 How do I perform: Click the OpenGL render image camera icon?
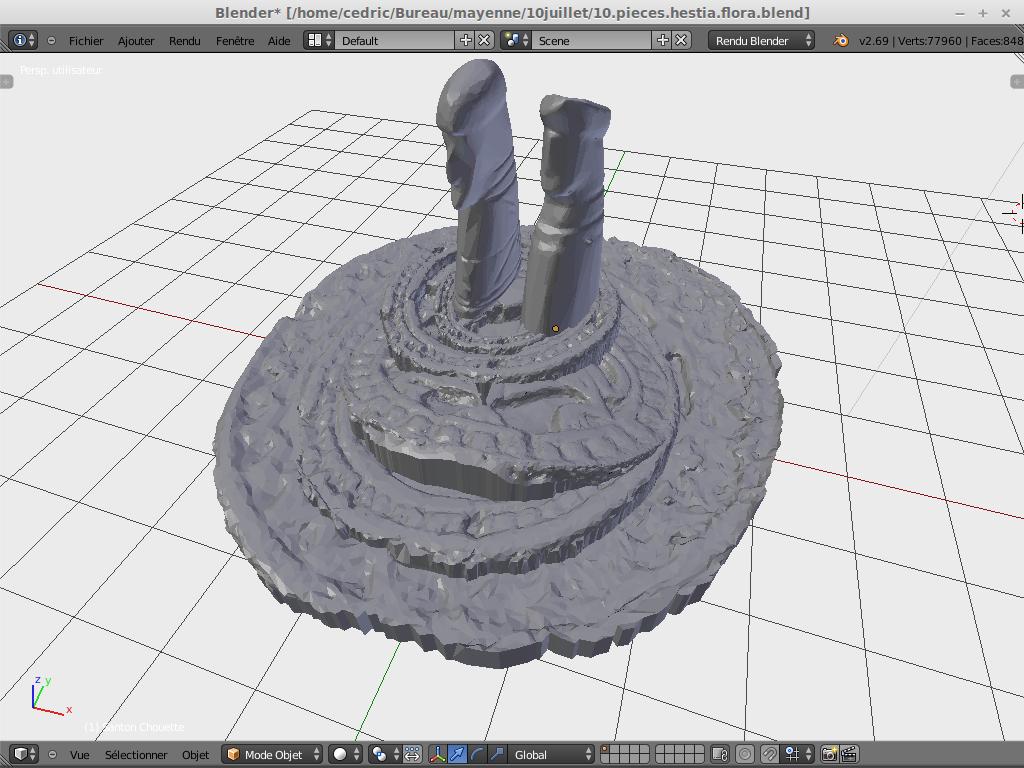coord(829,754)
